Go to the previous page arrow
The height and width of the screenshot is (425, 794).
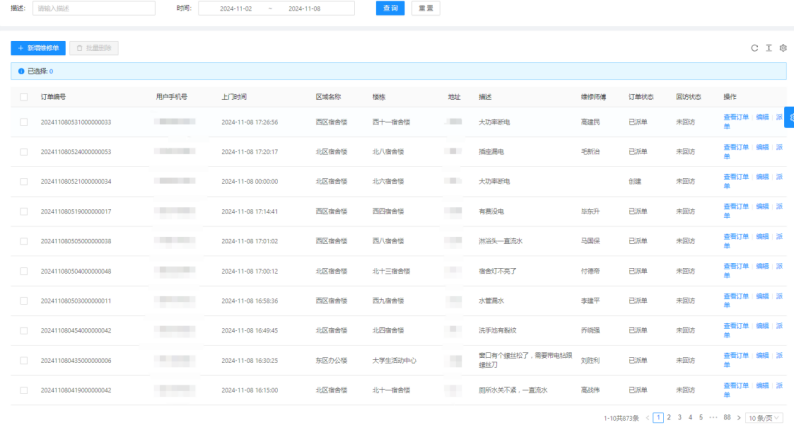click(646, 417)
